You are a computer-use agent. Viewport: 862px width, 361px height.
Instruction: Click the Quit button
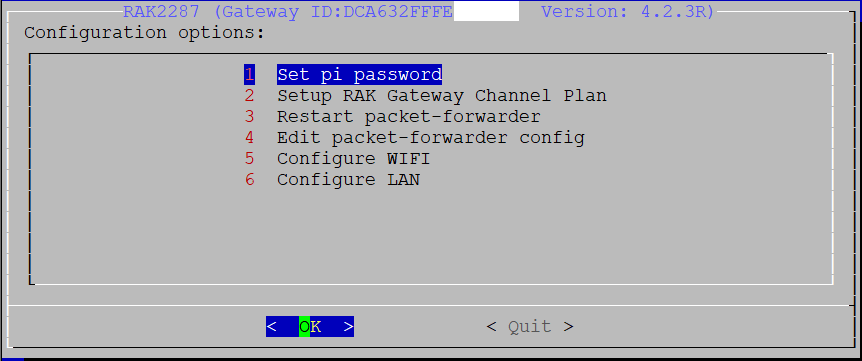click(x=530, y=326)
